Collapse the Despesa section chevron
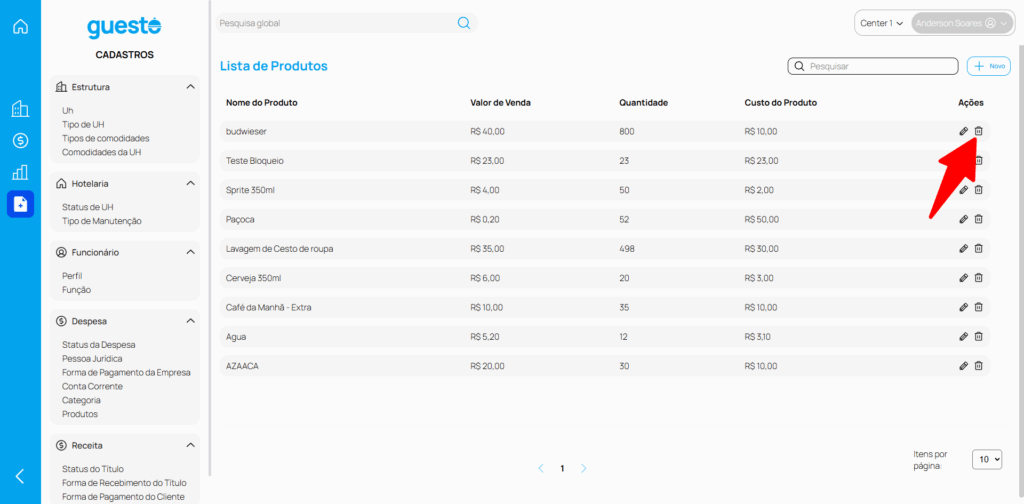The image size is (1024, 504). tap(190, 321)
